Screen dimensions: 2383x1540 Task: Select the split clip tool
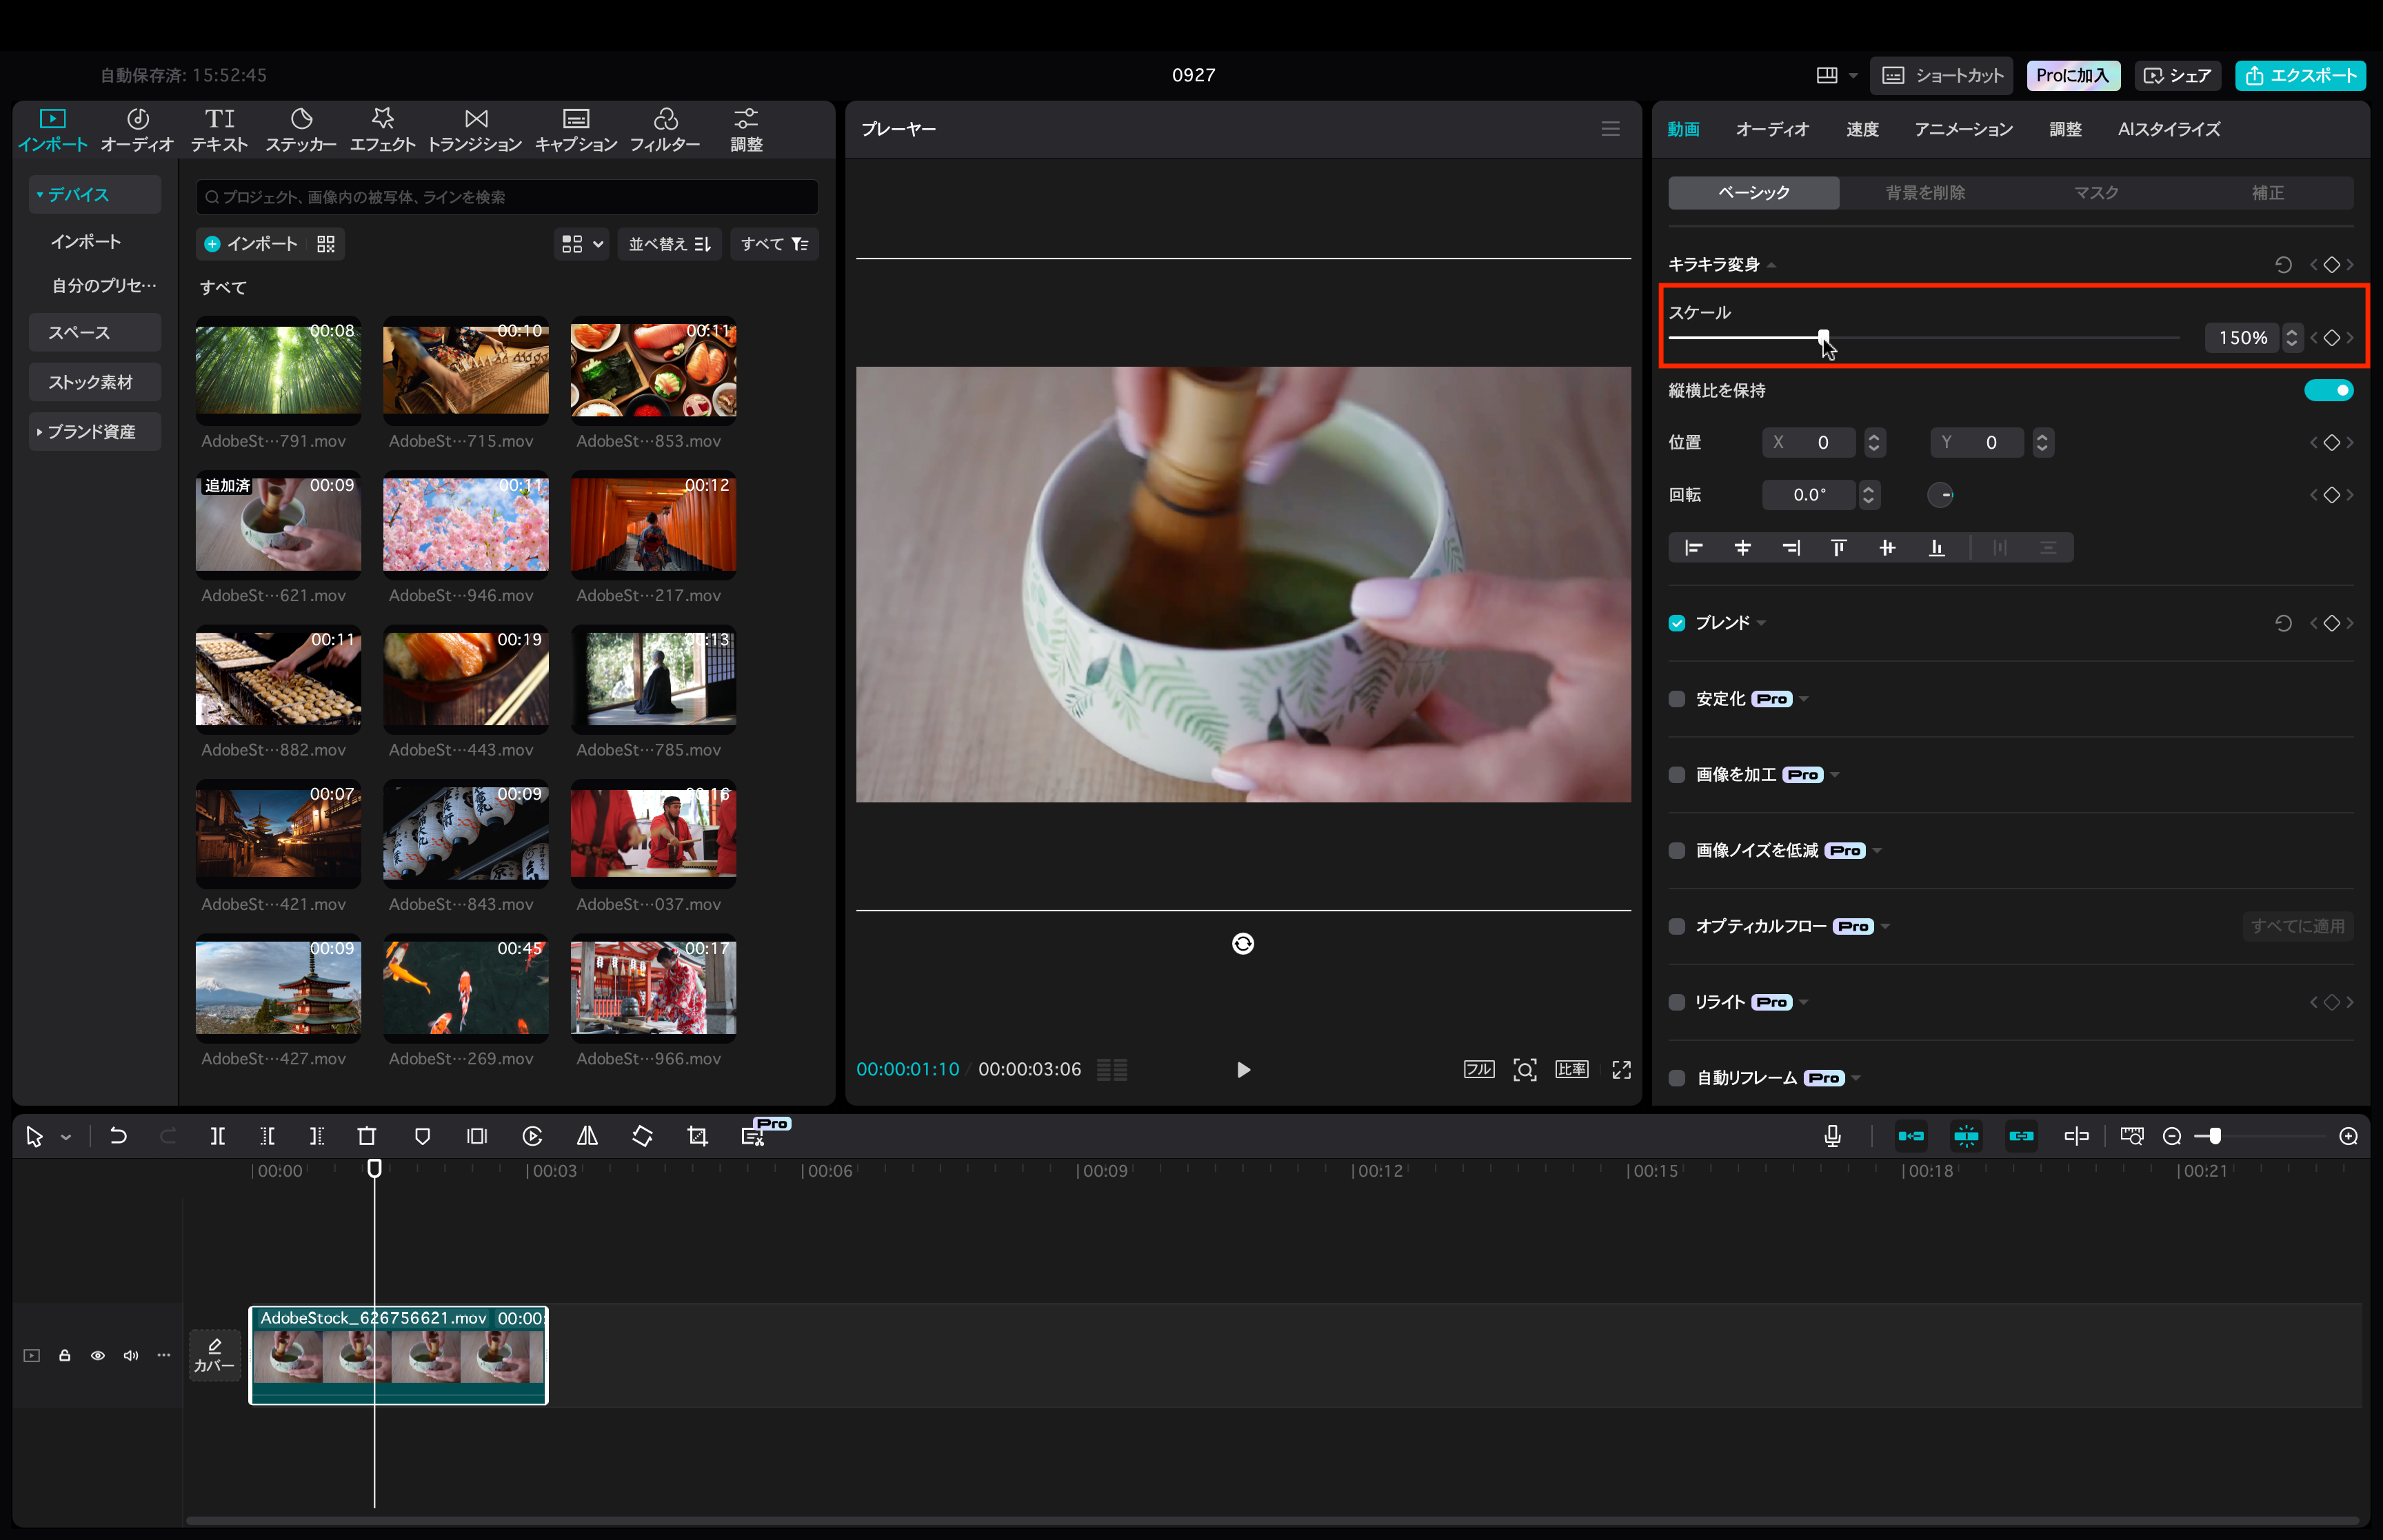(x=217, y=1136)
